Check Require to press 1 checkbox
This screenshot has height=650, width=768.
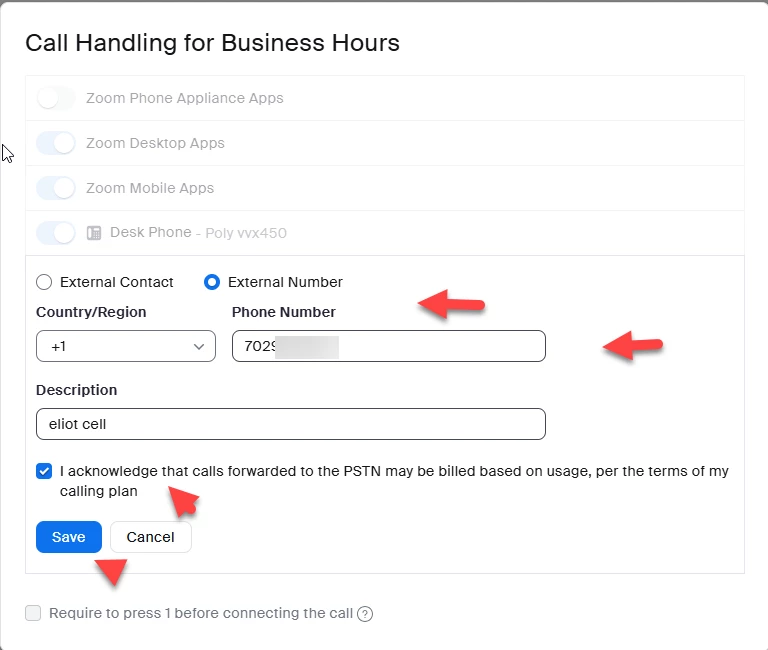point(33,613)
